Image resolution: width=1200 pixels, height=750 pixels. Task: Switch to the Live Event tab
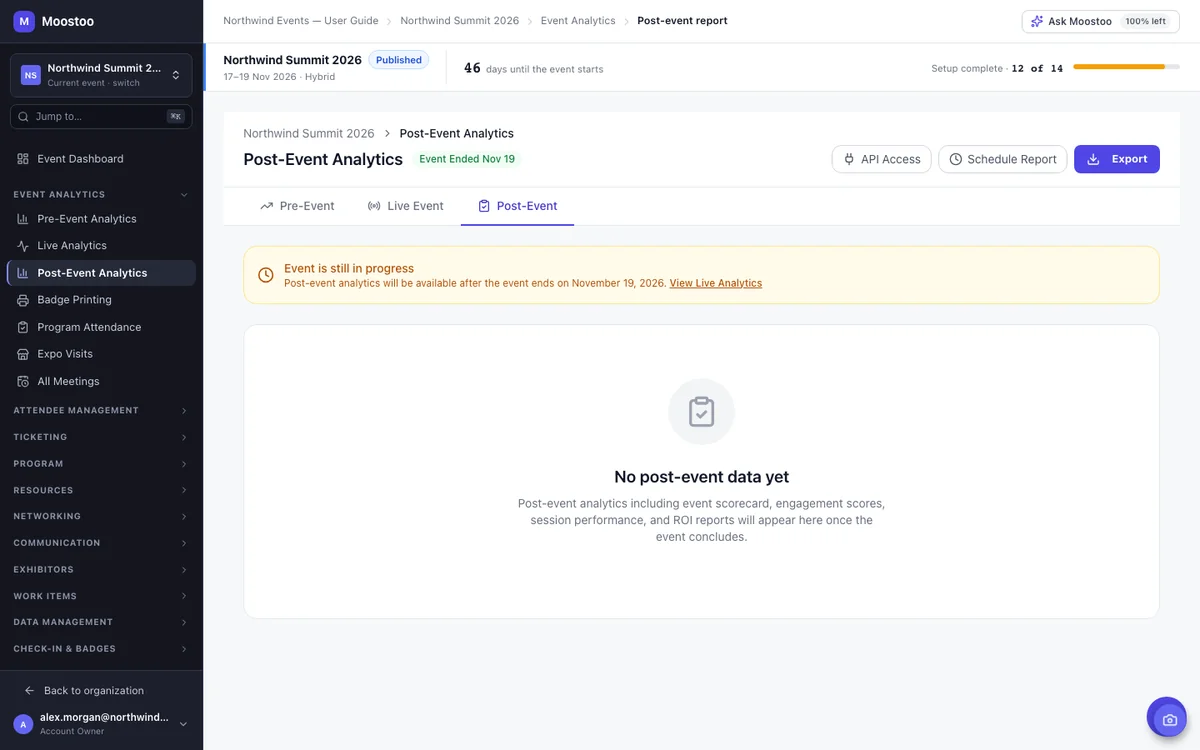pos(405,206)
